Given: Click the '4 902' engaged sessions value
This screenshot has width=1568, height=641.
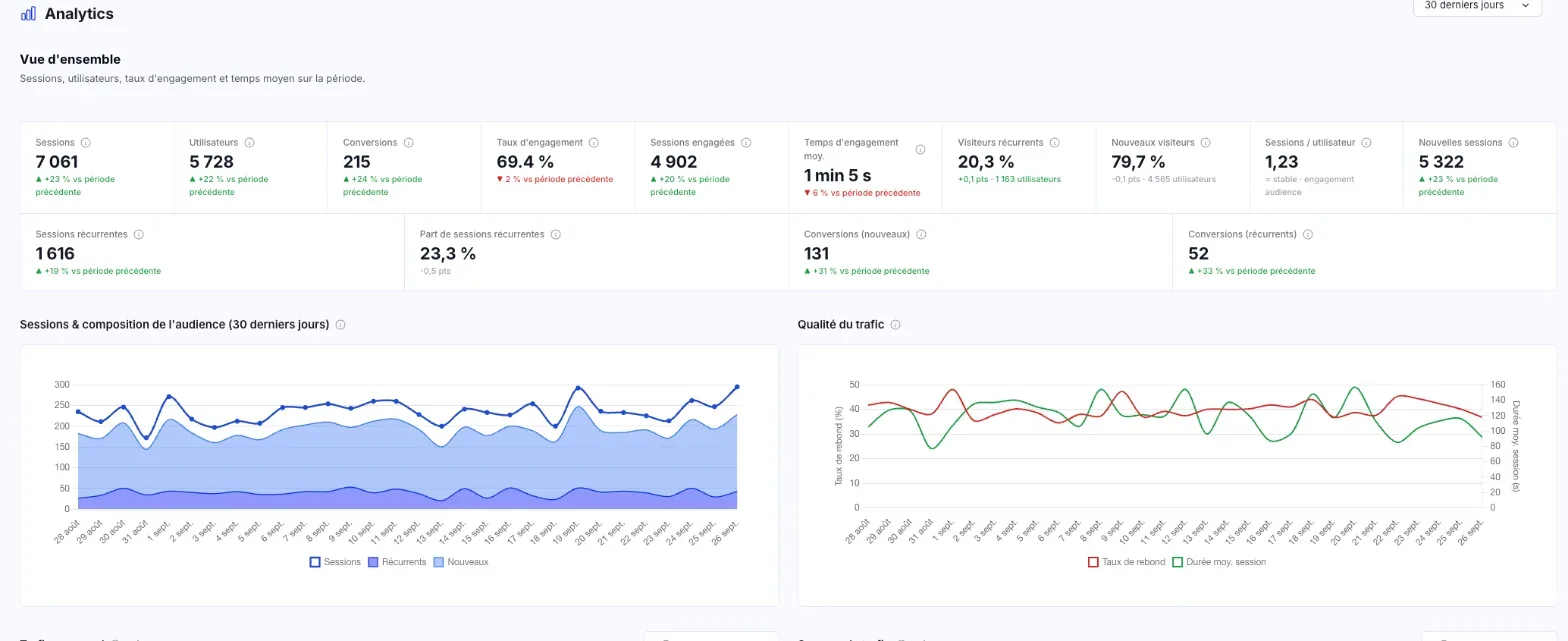Looking at the screenshot, I should [673, 162].
